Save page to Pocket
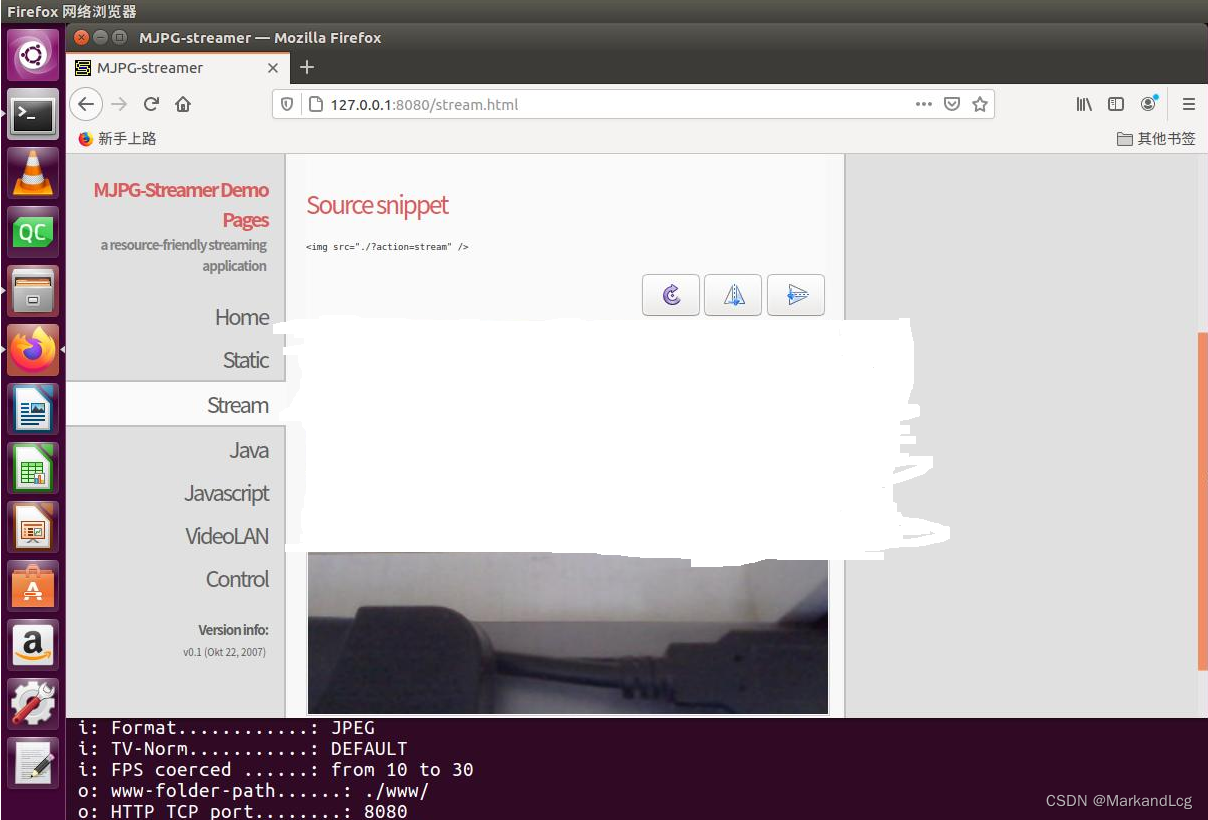Viewport: 1208px width, 820px height. [952, 104]
